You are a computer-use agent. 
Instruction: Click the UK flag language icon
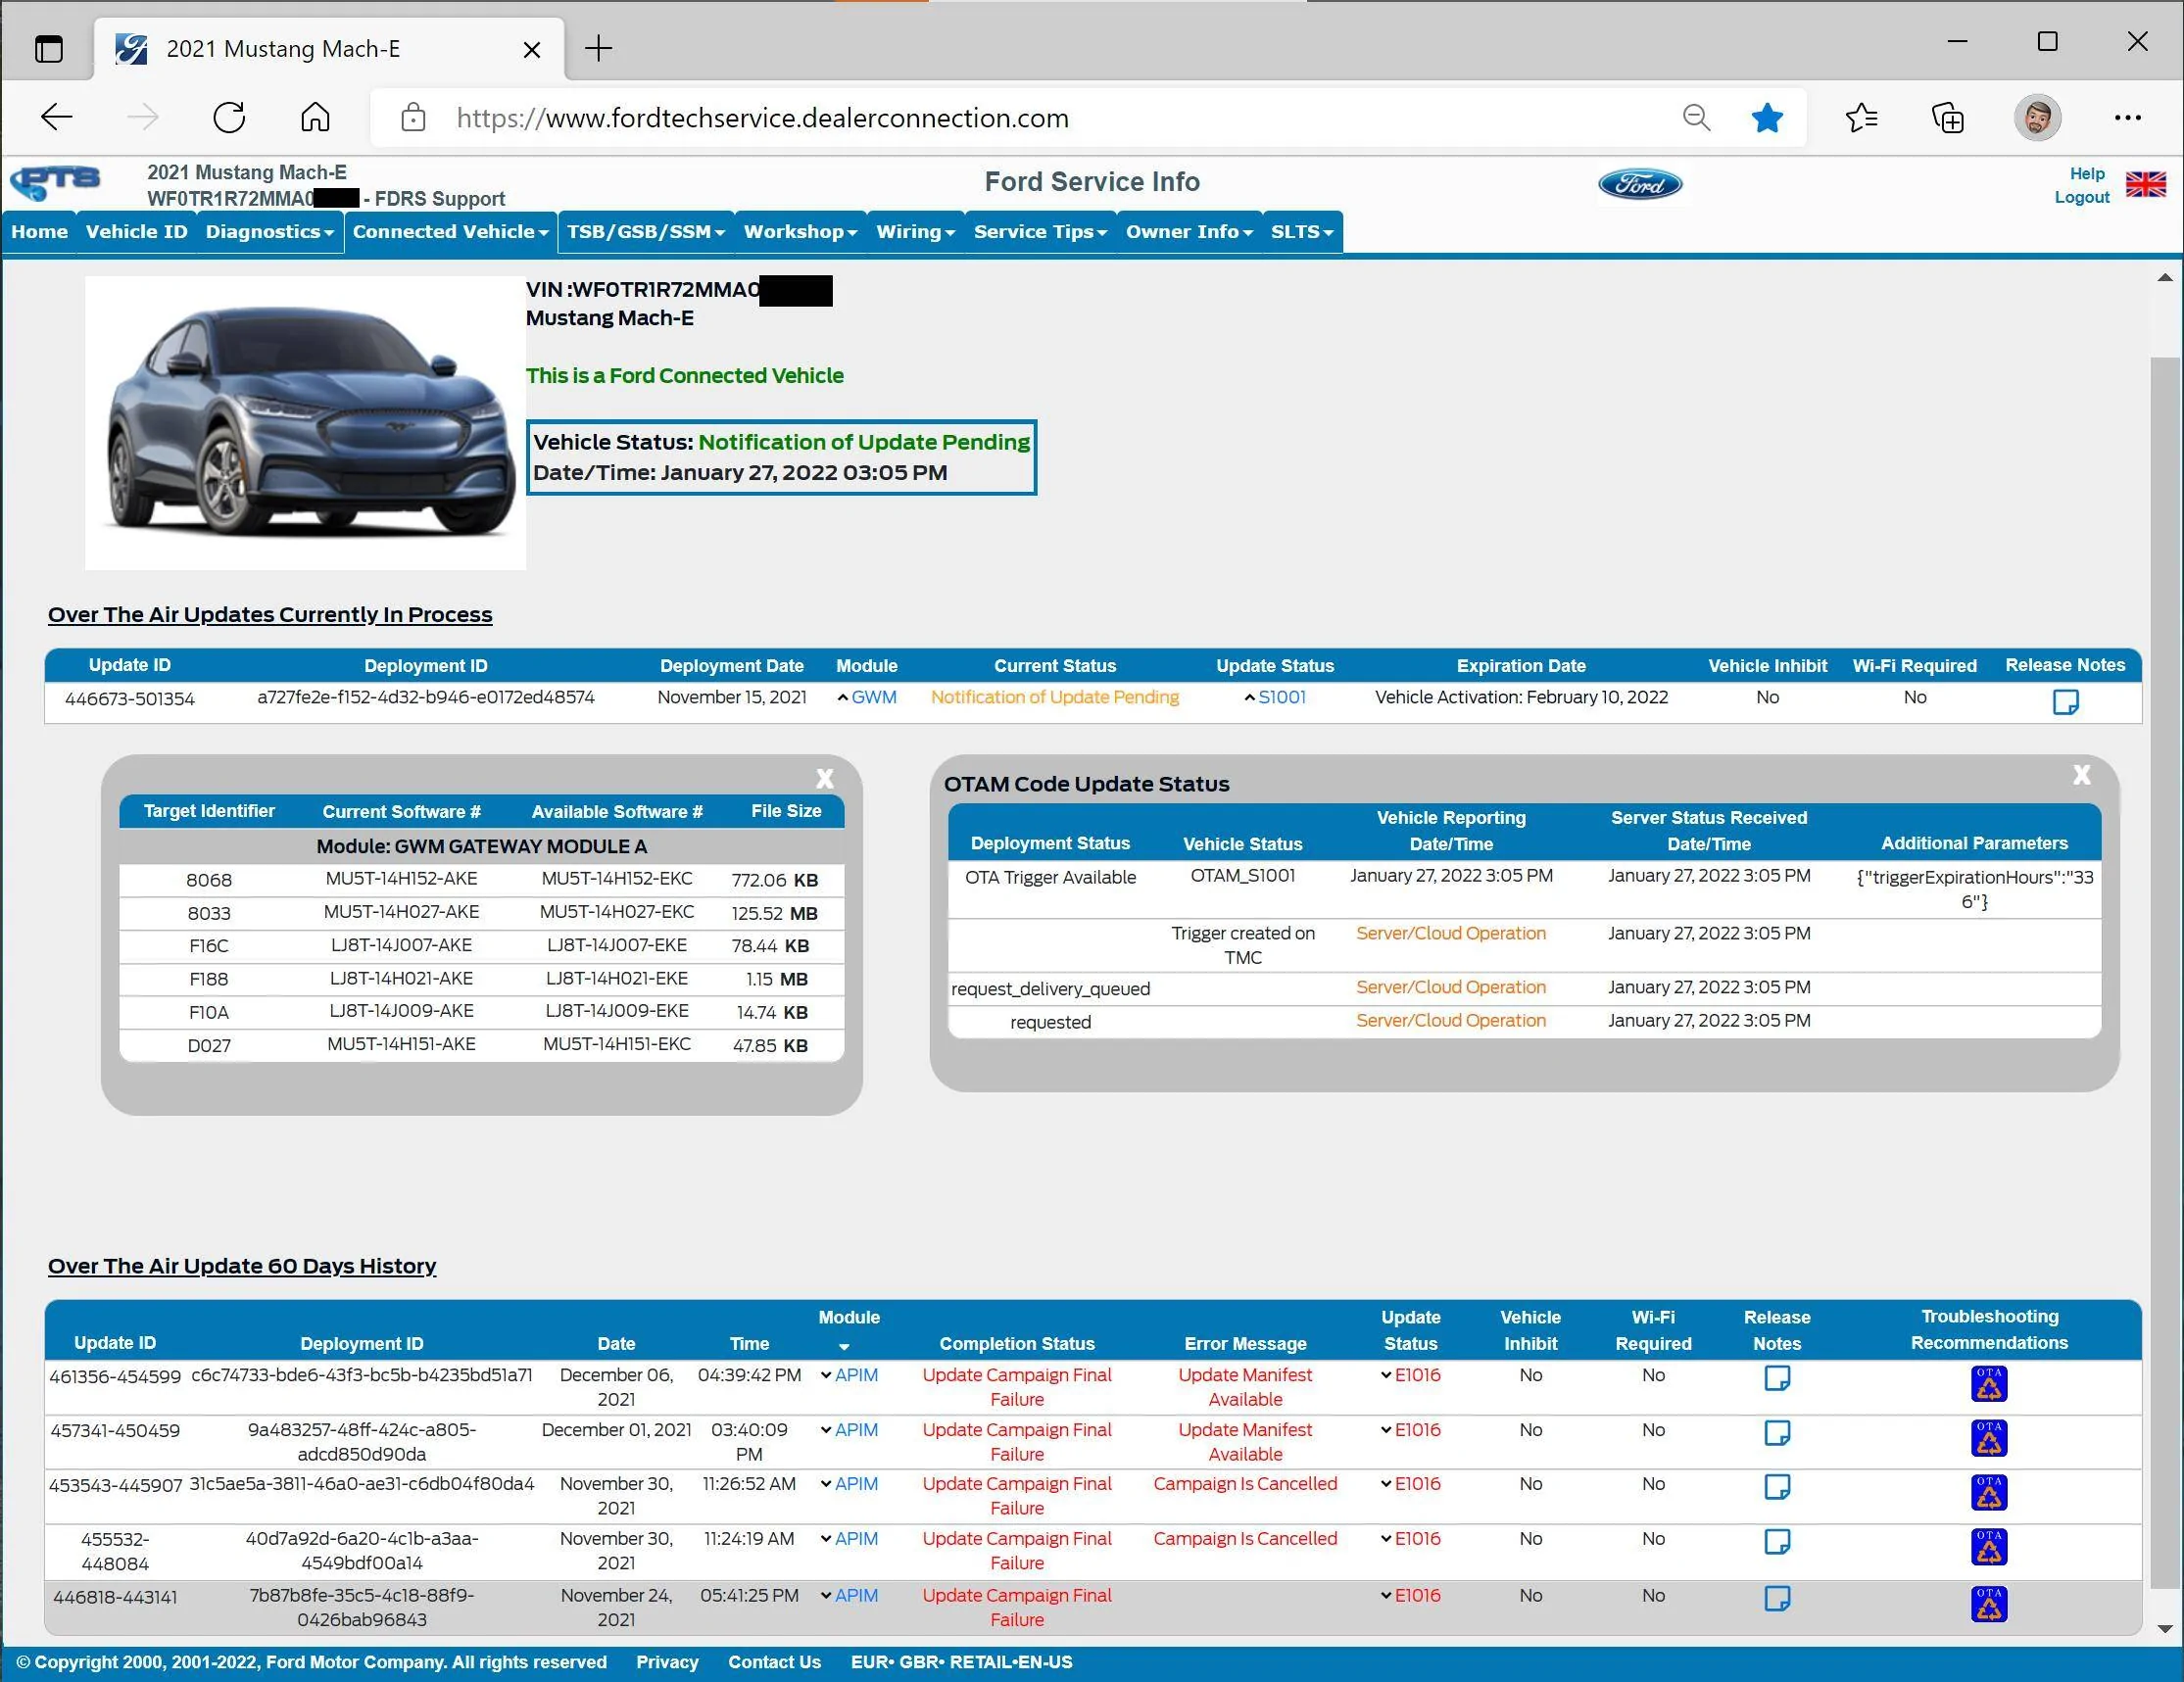tap(2145, 184)
